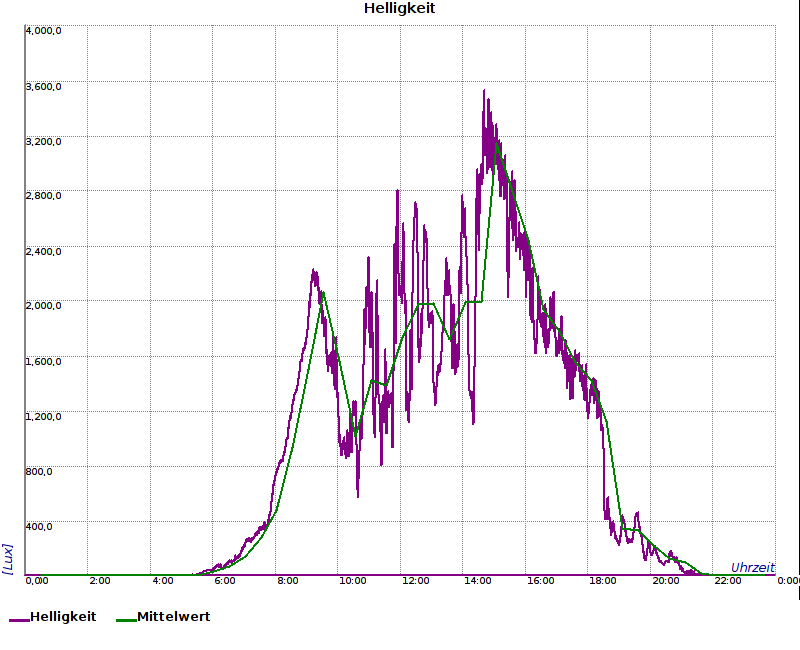This screenshot has height=650, width=800.
Task: Click the purple Helligkeit legend line swatch
Action: coord(19,619)
